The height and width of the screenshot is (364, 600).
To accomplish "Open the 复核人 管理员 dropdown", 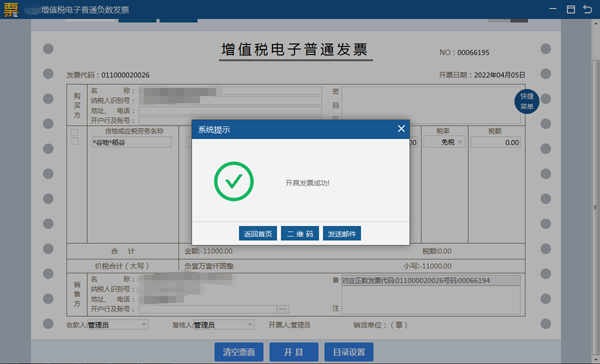I will [x=223, y=325].
